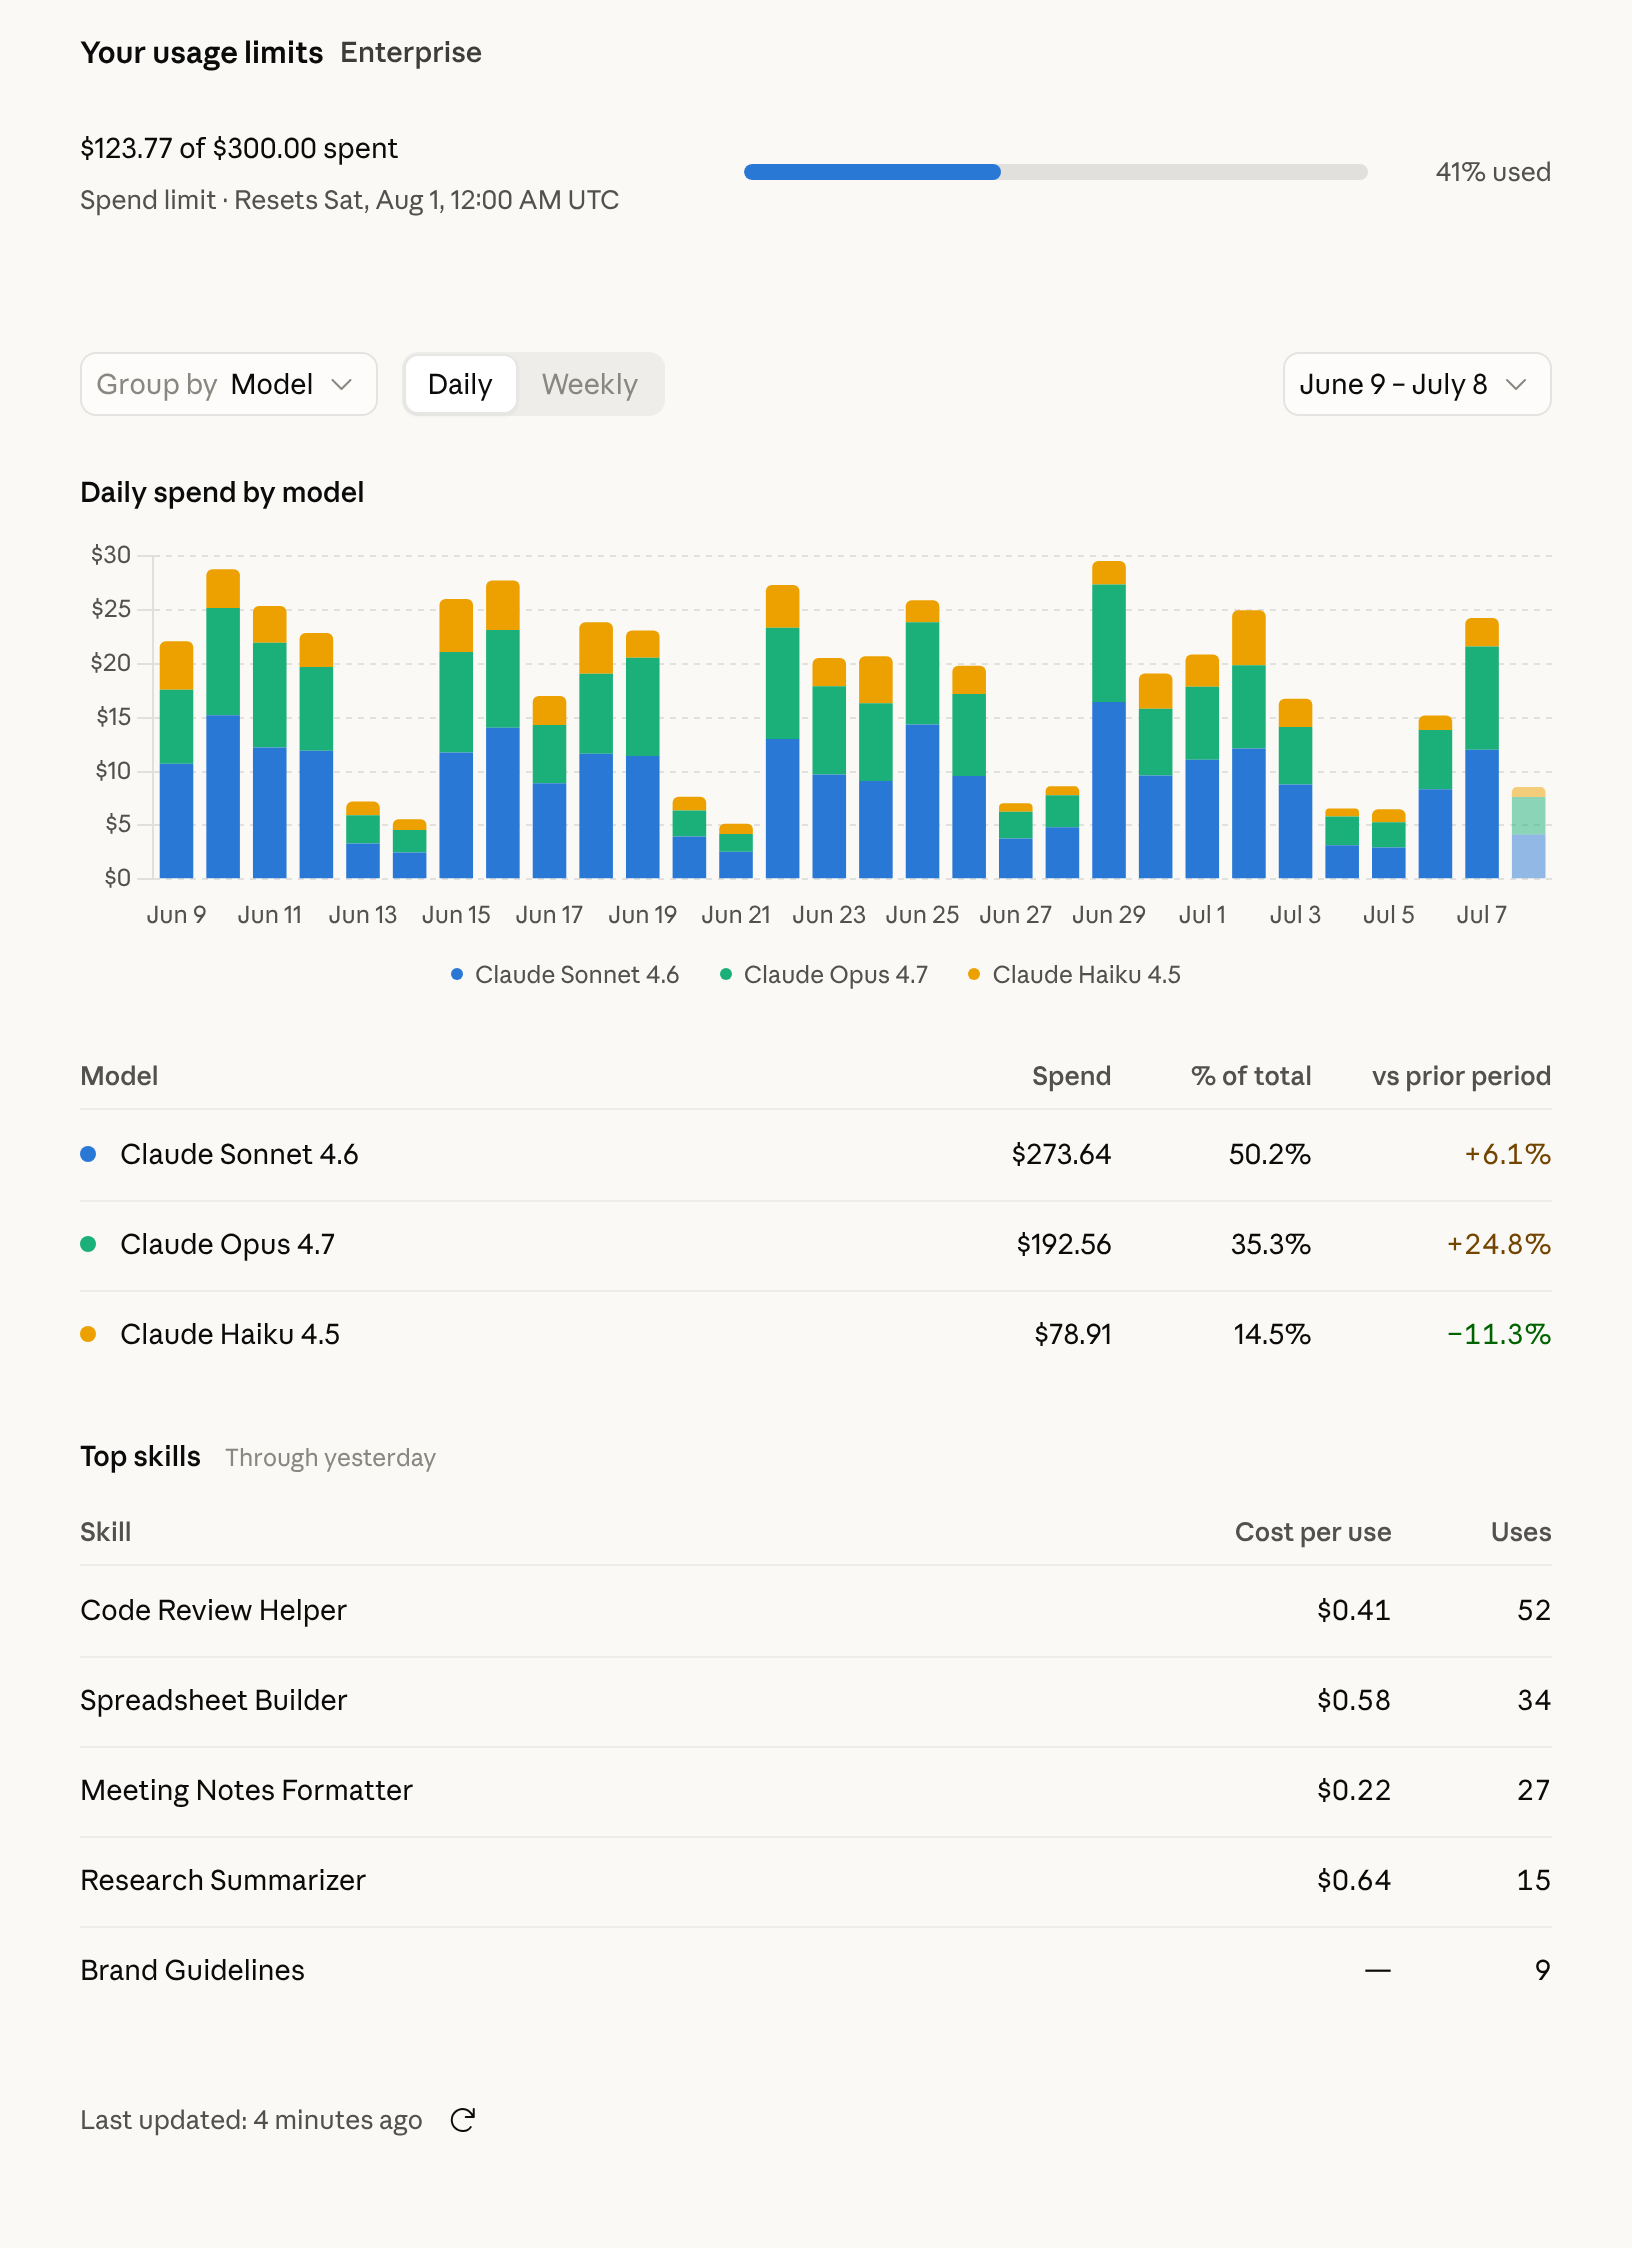Click the +6.1% prior period change

tap(1507, 1154)
